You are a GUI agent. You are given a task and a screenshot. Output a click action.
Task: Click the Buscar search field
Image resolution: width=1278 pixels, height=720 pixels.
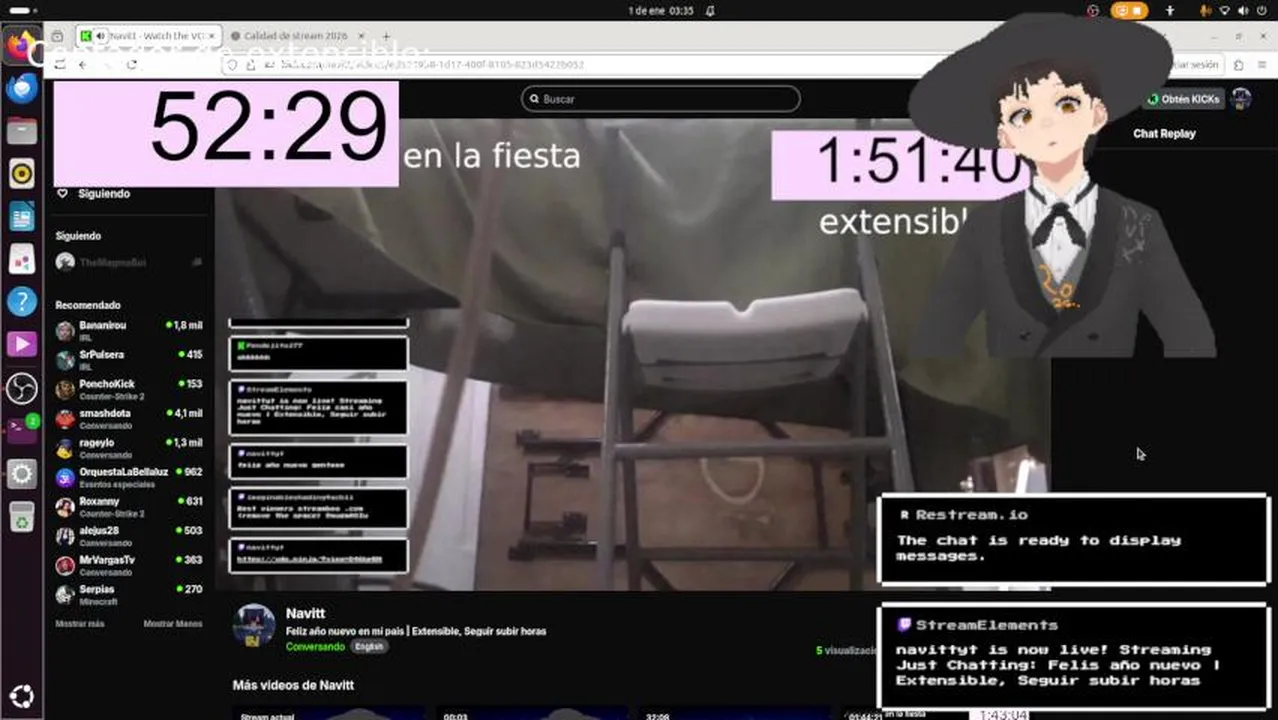point(661,99)
